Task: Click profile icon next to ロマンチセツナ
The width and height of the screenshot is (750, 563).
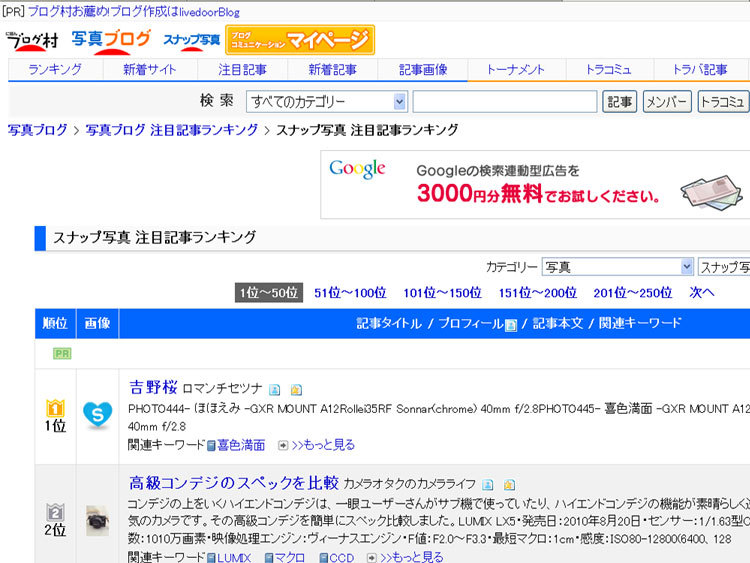Action: click(274, 390)
